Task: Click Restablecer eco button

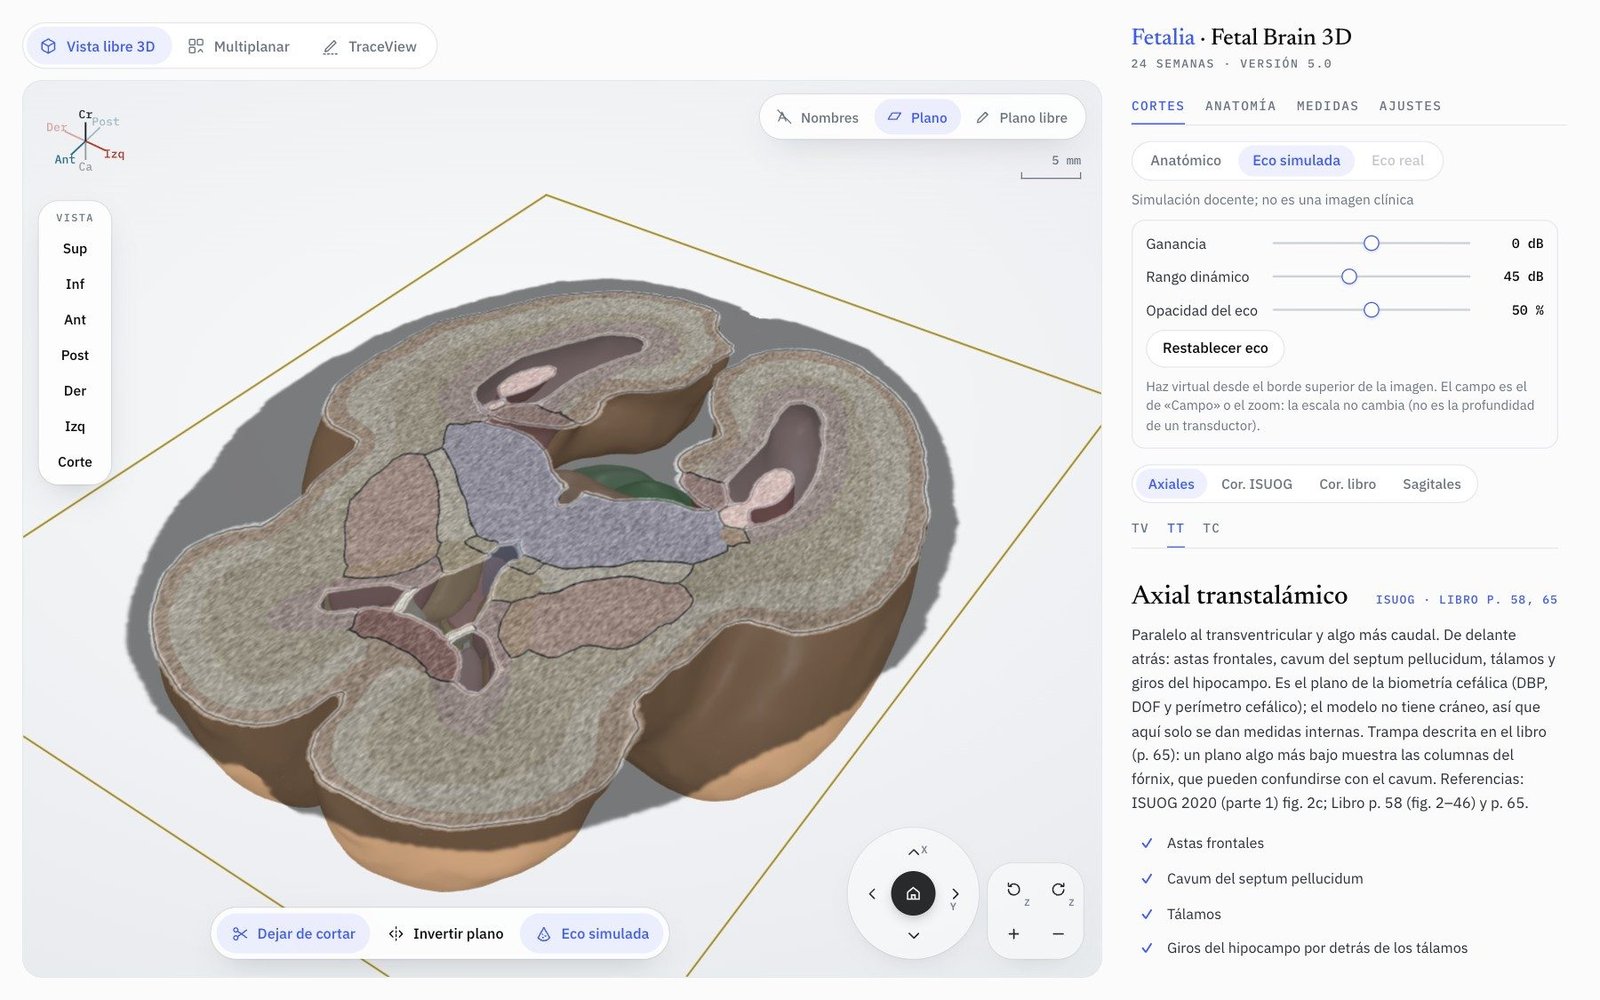Action: pos(1215,348)
